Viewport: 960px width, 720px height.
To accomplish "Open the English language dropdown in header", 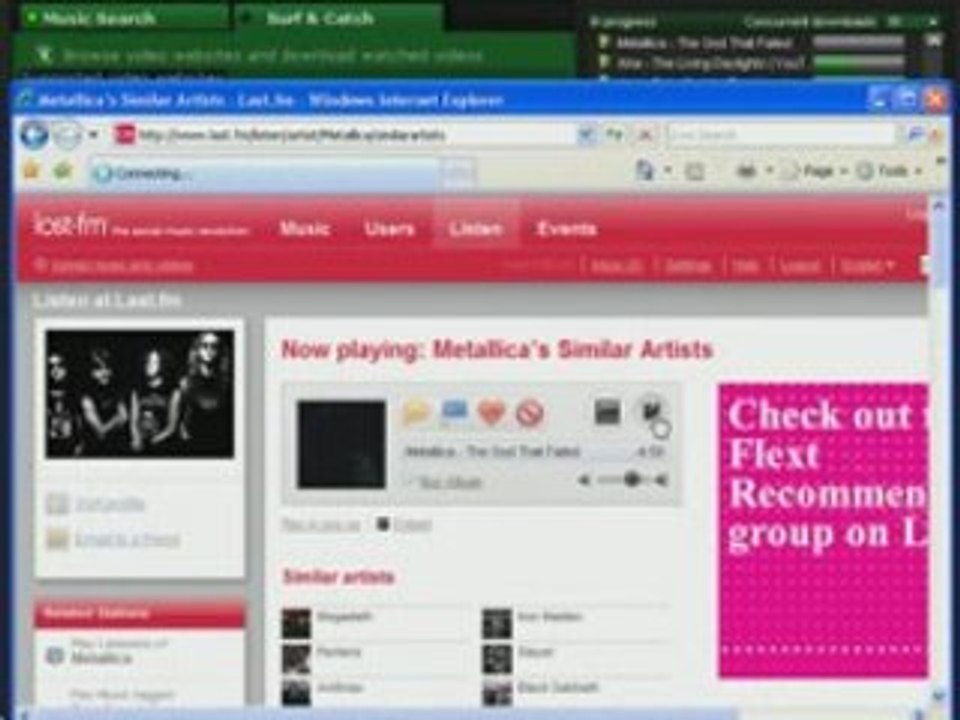I will tap(867, 266).
